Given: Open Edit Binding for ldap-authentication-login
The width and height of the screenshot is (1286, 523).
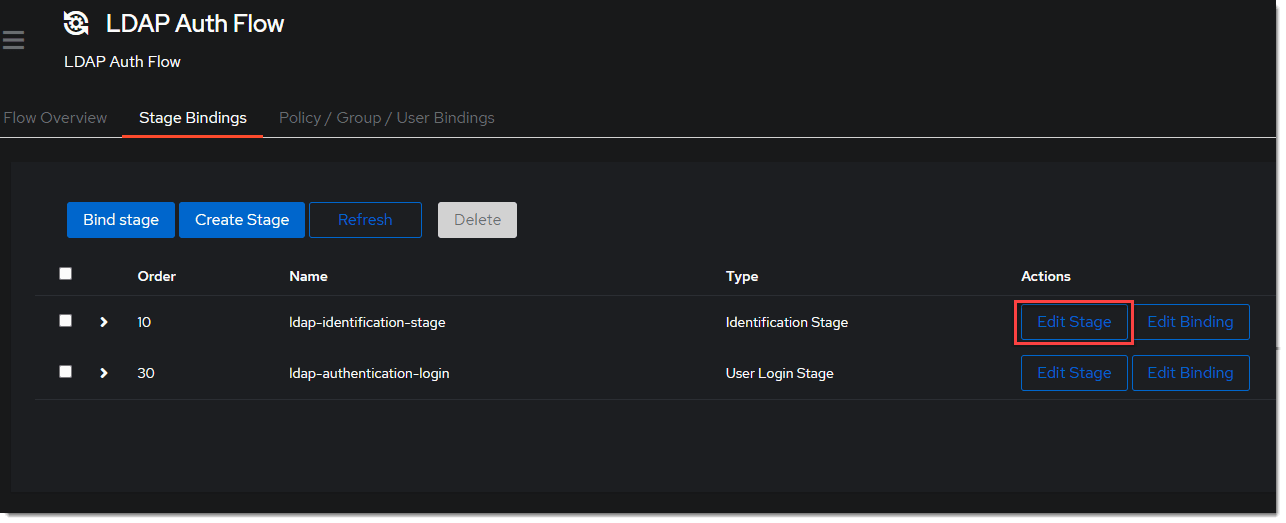Looking at the screenshot, I should [1190, 373].
